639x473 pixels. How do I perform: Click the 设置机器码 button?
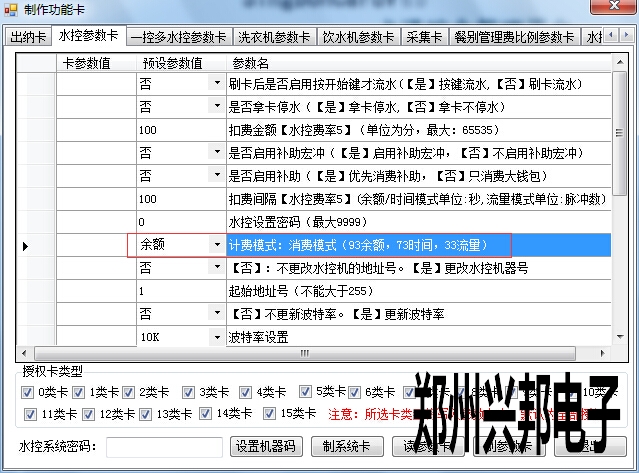point(265,446)
